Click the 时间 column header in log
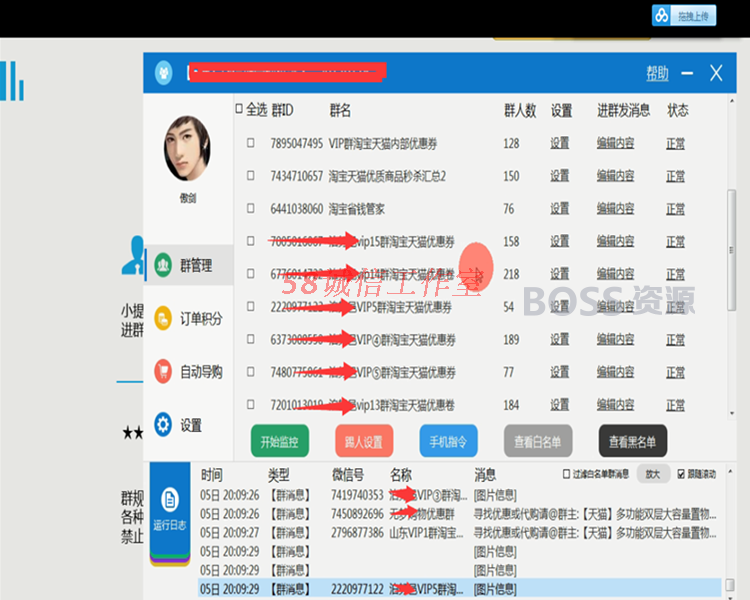 [212, 475]
